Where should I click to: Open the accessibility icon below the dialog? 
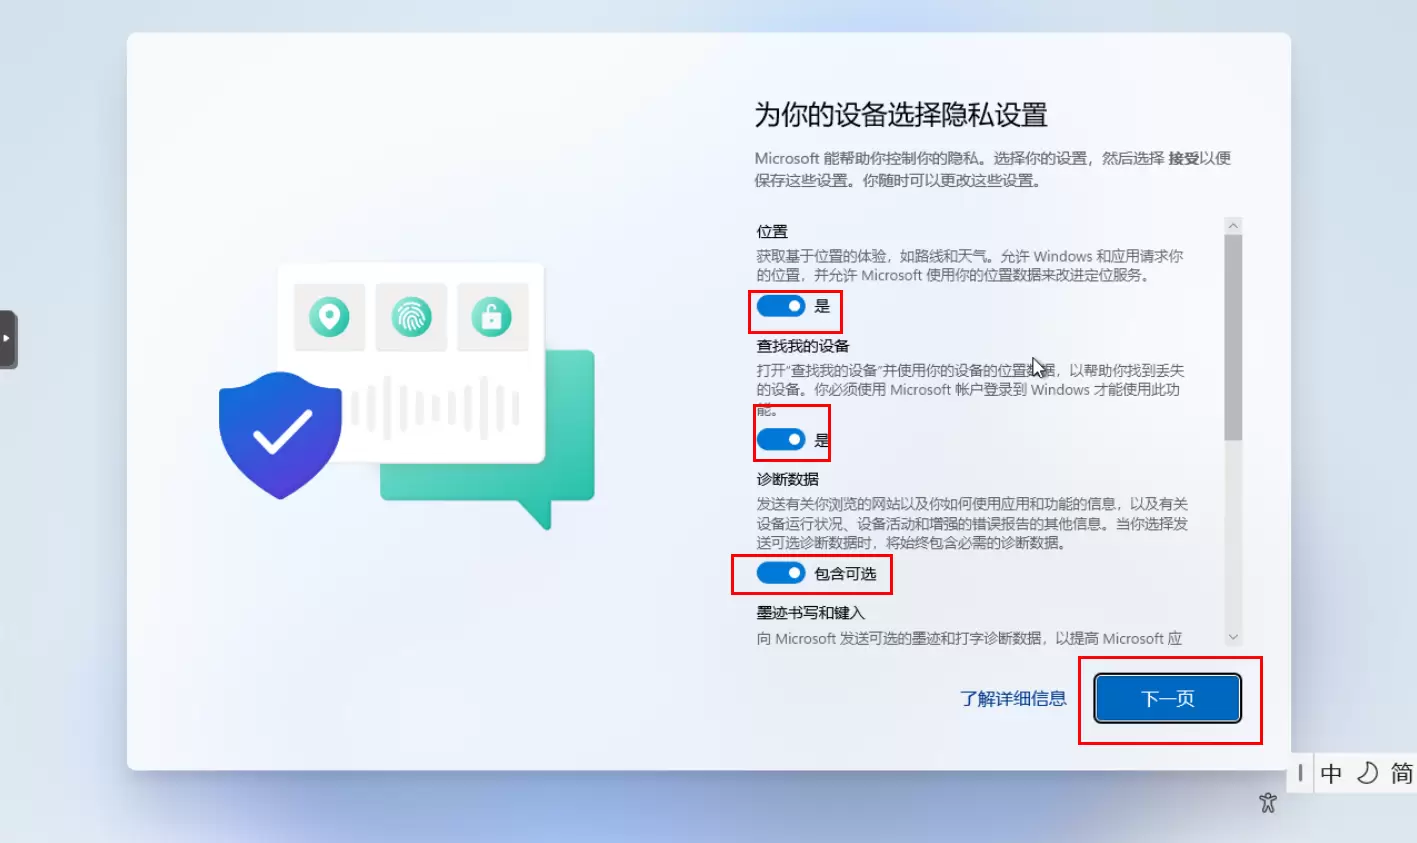coord(1268,802)
